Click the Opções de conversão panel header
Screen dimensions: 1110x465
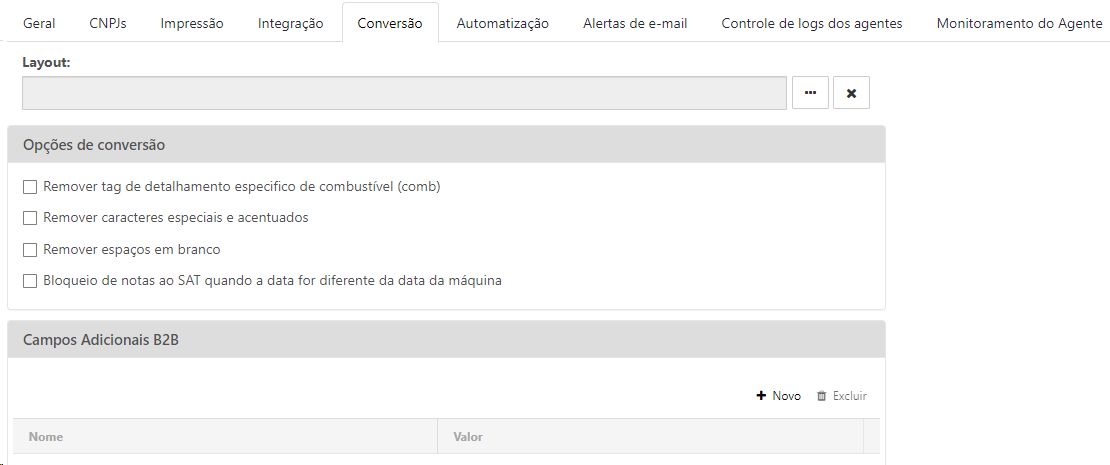click(x=446, y=145)
